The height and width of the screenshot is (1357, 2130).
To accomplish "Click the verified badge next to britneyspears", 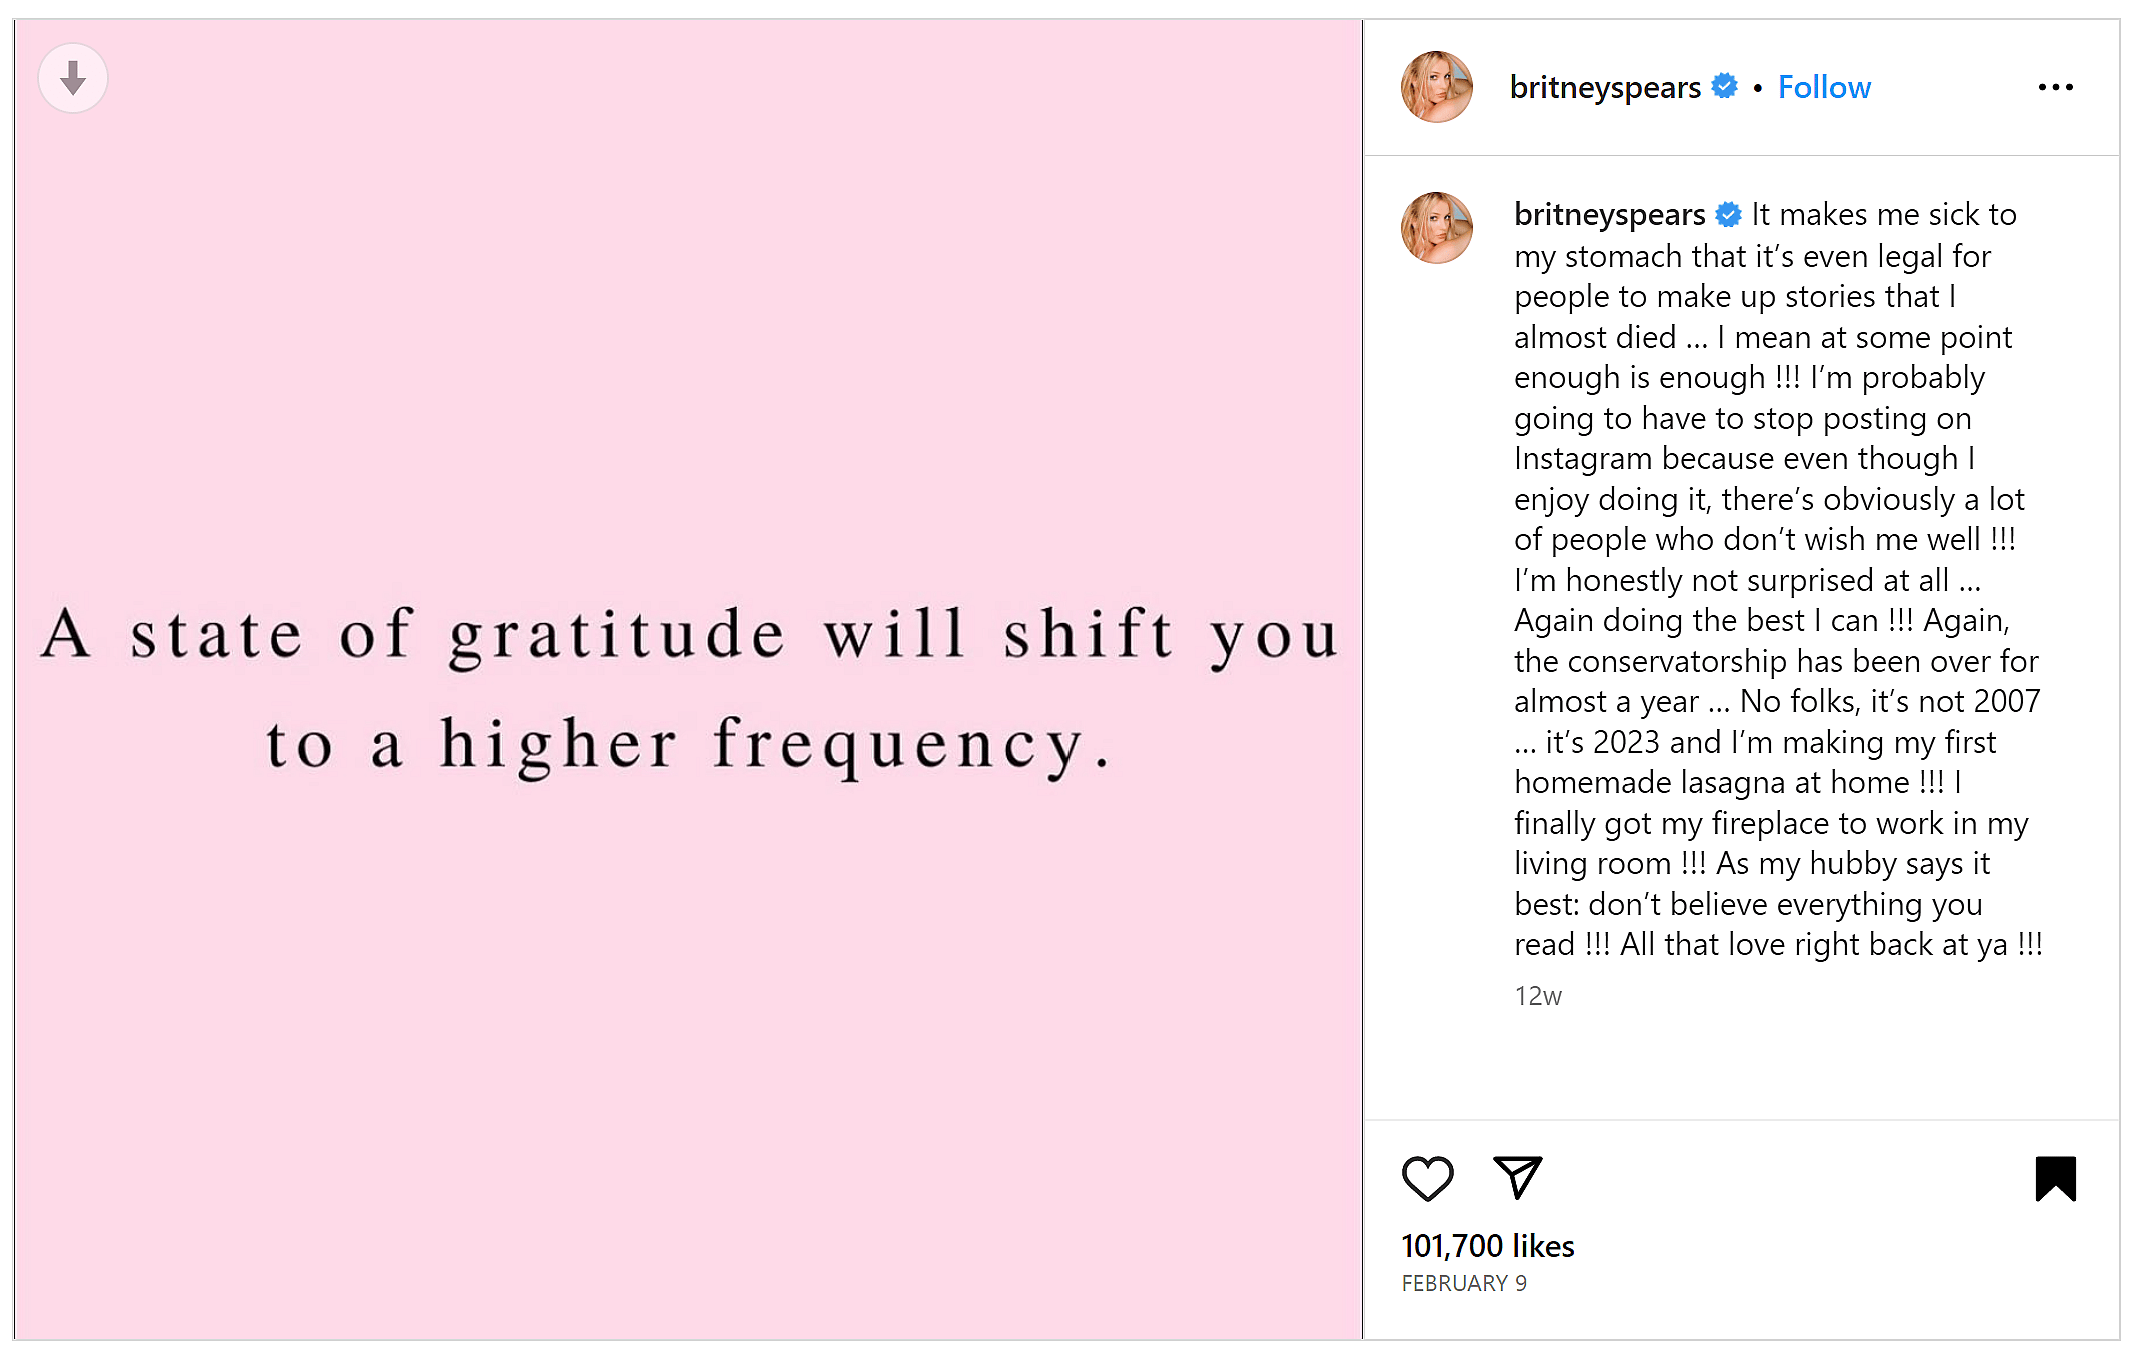I will tap(1722, 87).
